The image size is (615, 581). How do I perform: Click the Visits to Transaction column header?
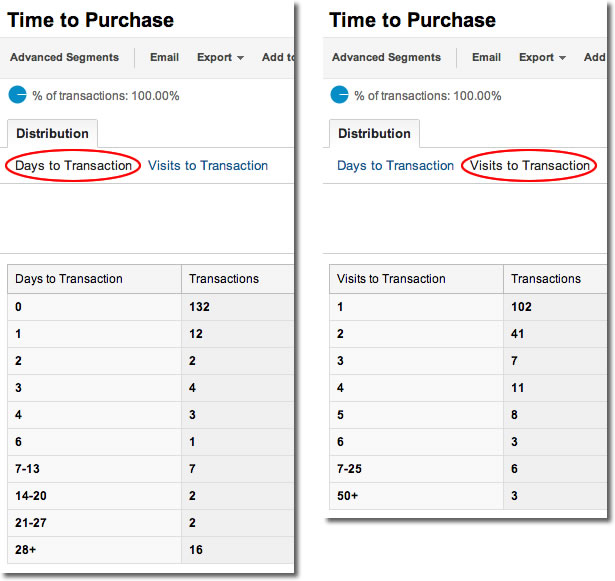tap(391, 279)
